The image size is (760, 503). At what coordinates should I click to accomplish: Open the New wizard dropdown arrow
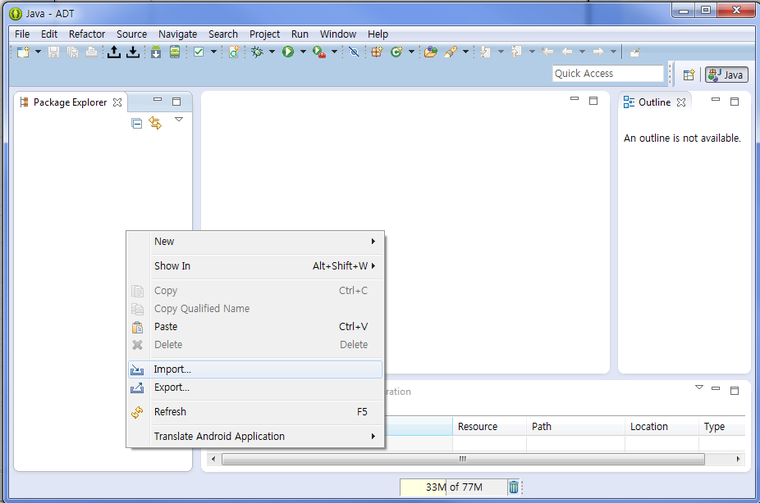tap(38, 51)
